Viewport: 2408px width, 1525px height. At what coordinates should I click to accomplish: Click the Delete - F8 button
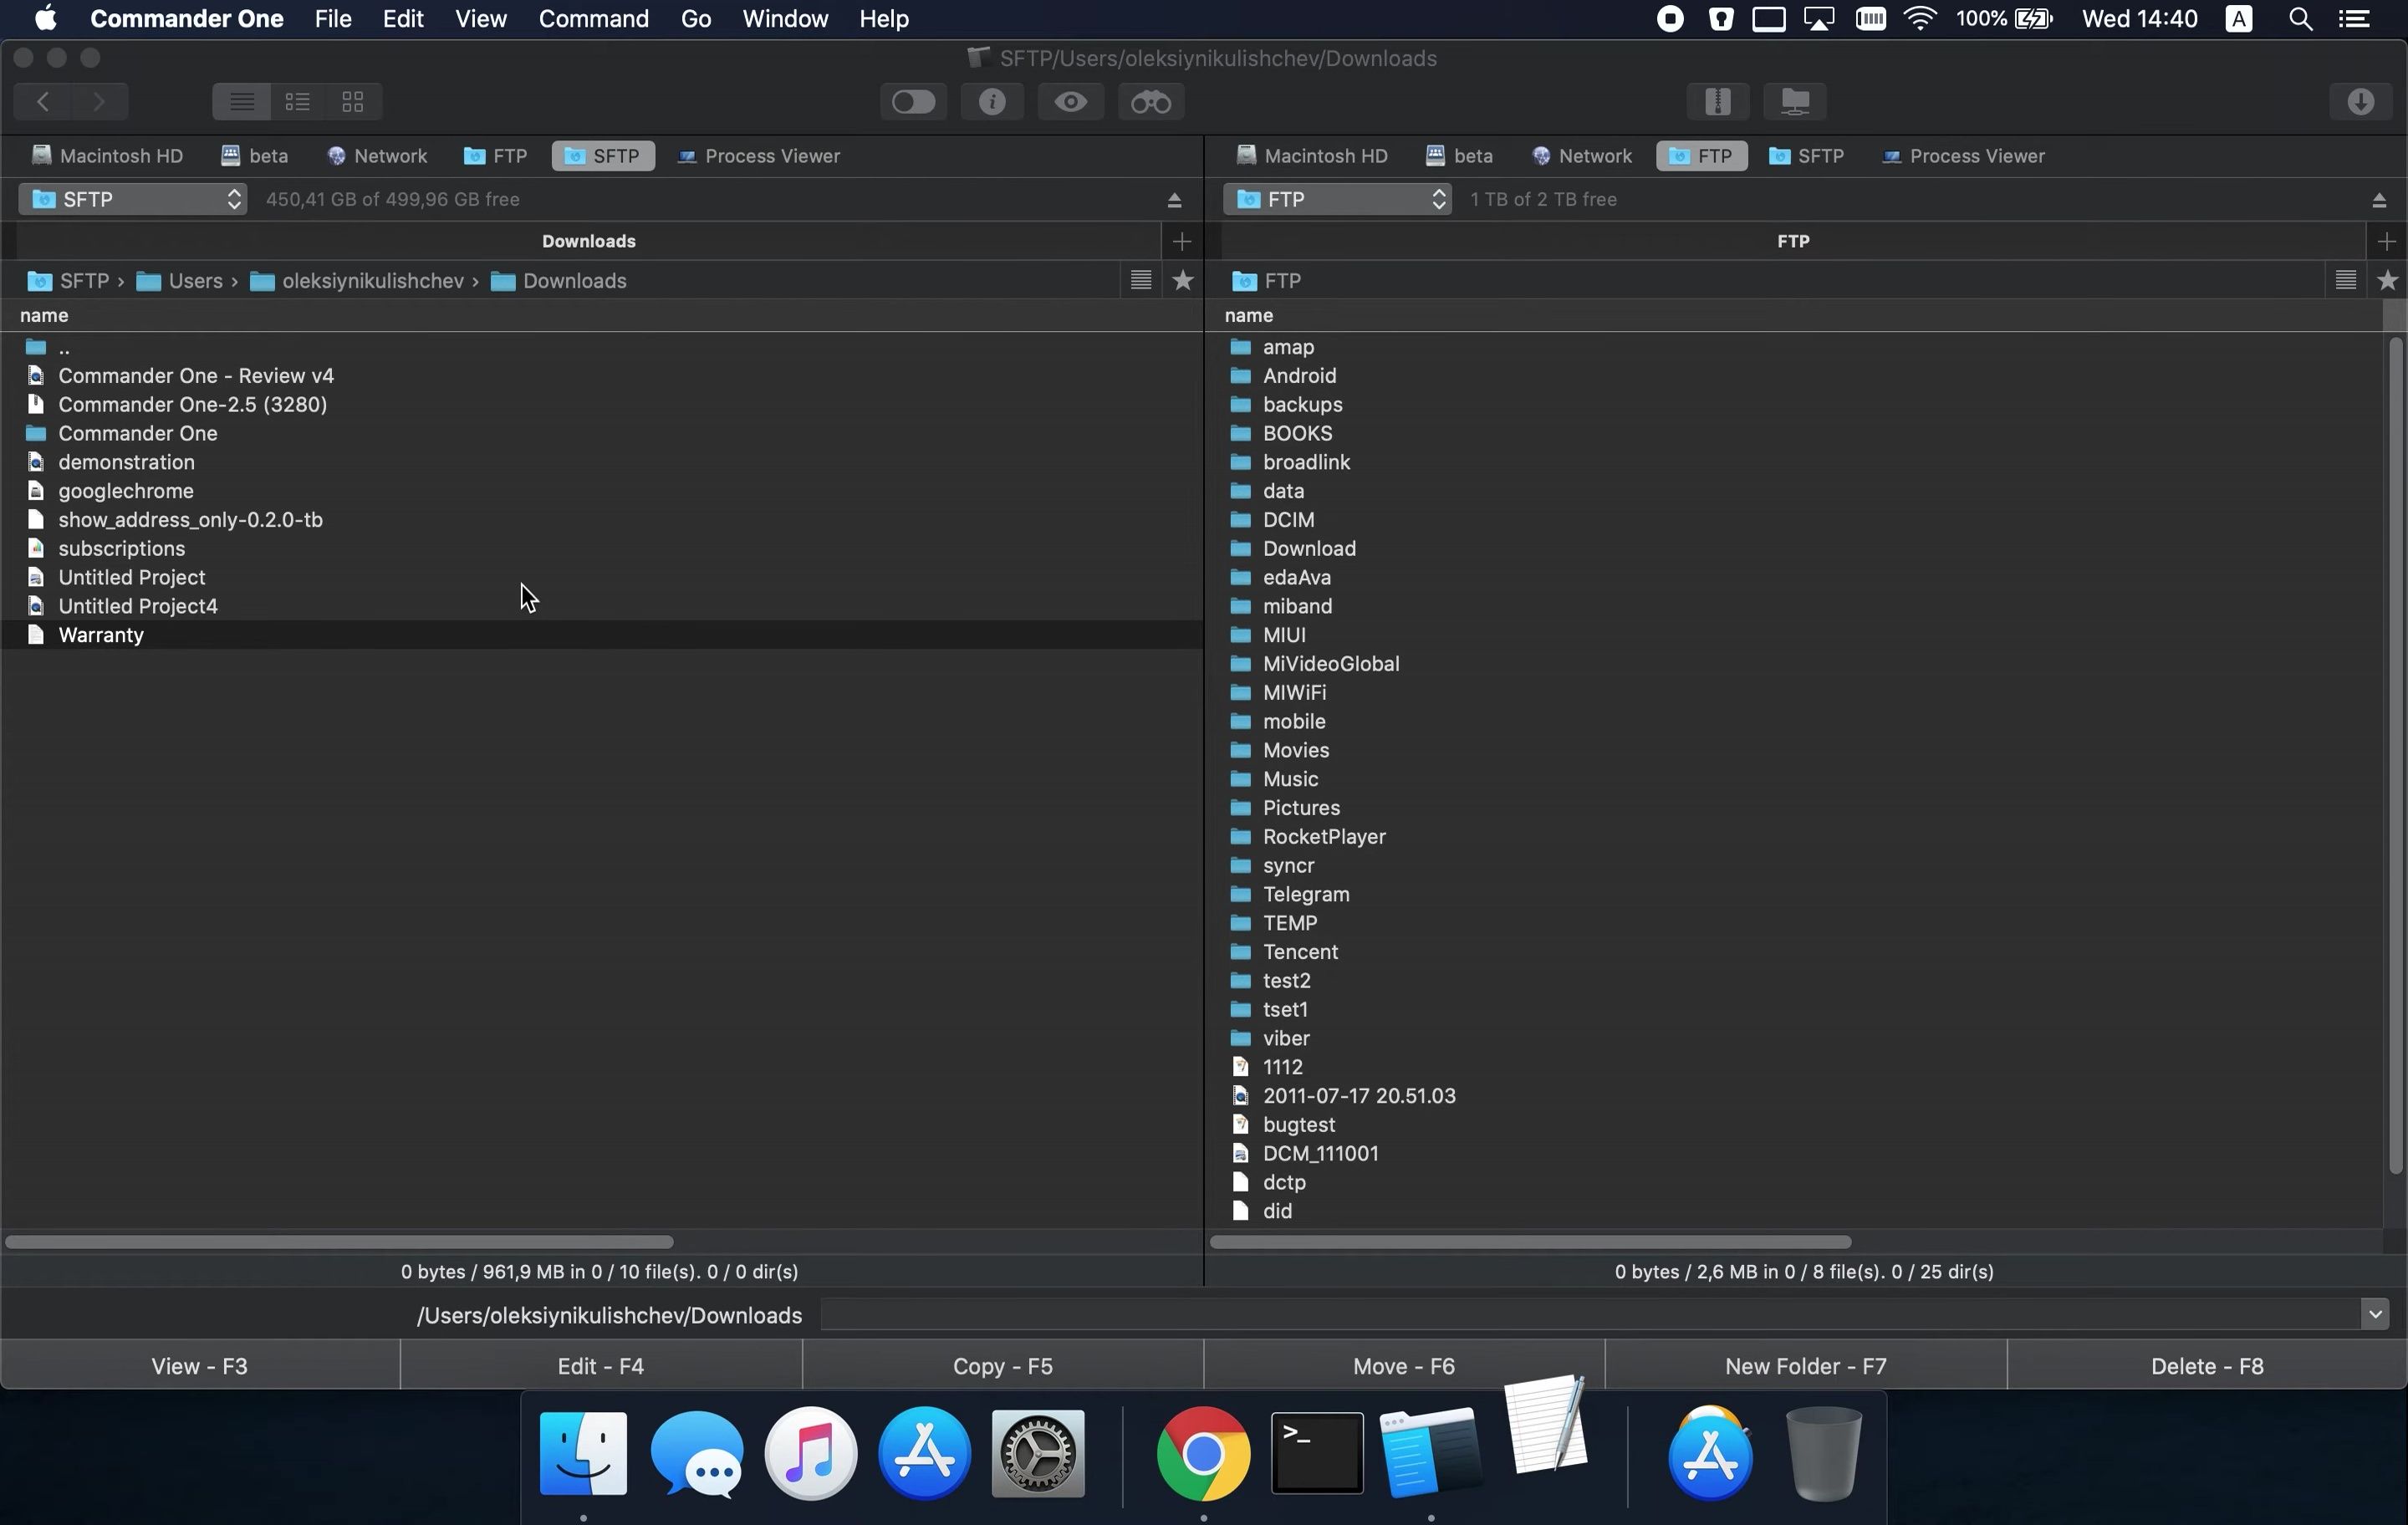[x=2207, y=1366]
